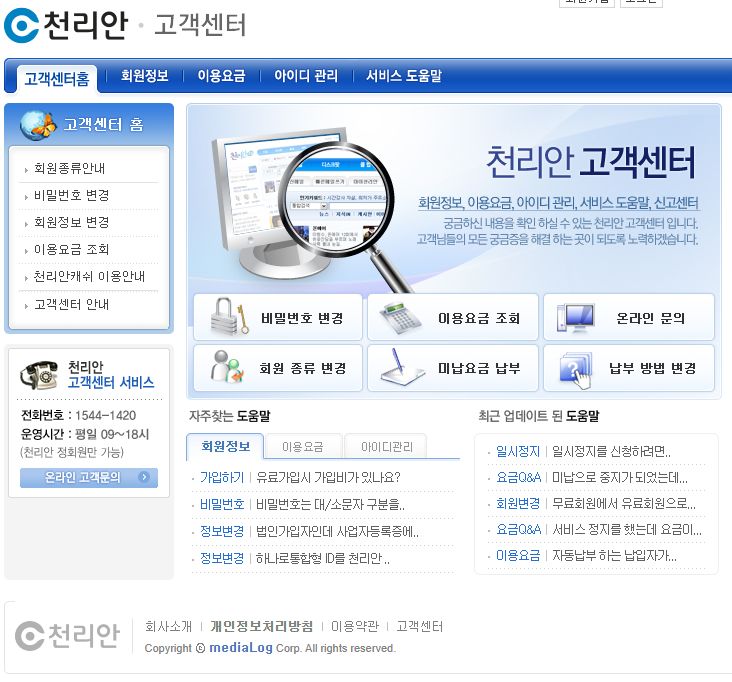Open the 고객센터홈 tab in navigation bar
This screenshot has height=682, width=732.
click(56, 78)
